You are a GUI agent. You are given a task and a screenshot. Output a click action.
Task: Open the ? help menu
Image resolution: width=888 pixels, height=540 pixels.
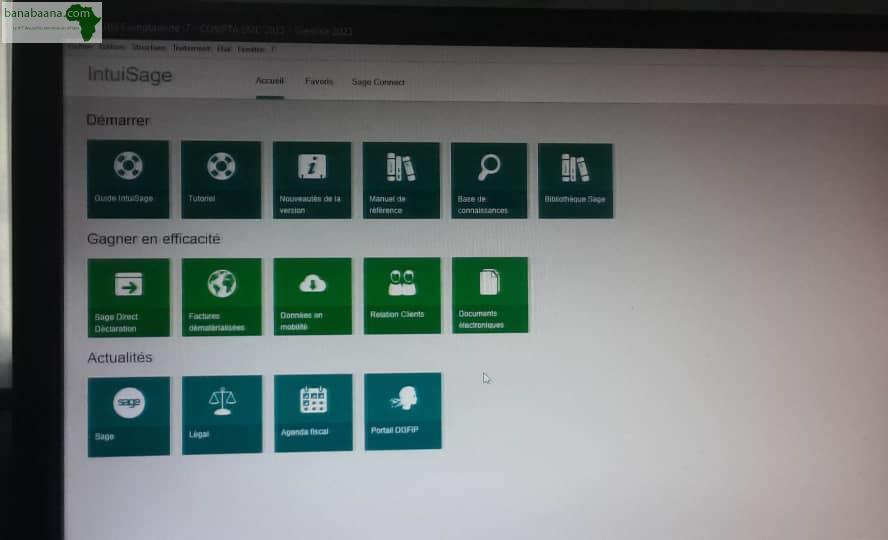click(273, 49)
